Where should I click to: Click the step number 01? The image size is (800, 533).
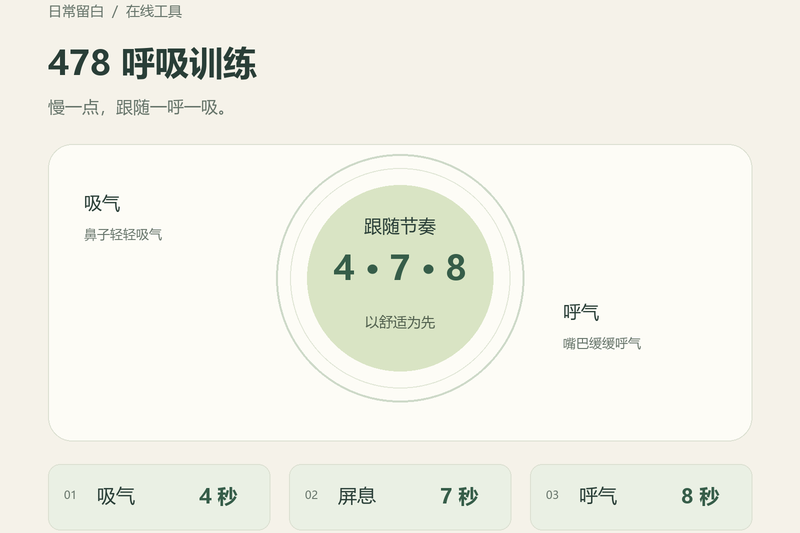70,495
